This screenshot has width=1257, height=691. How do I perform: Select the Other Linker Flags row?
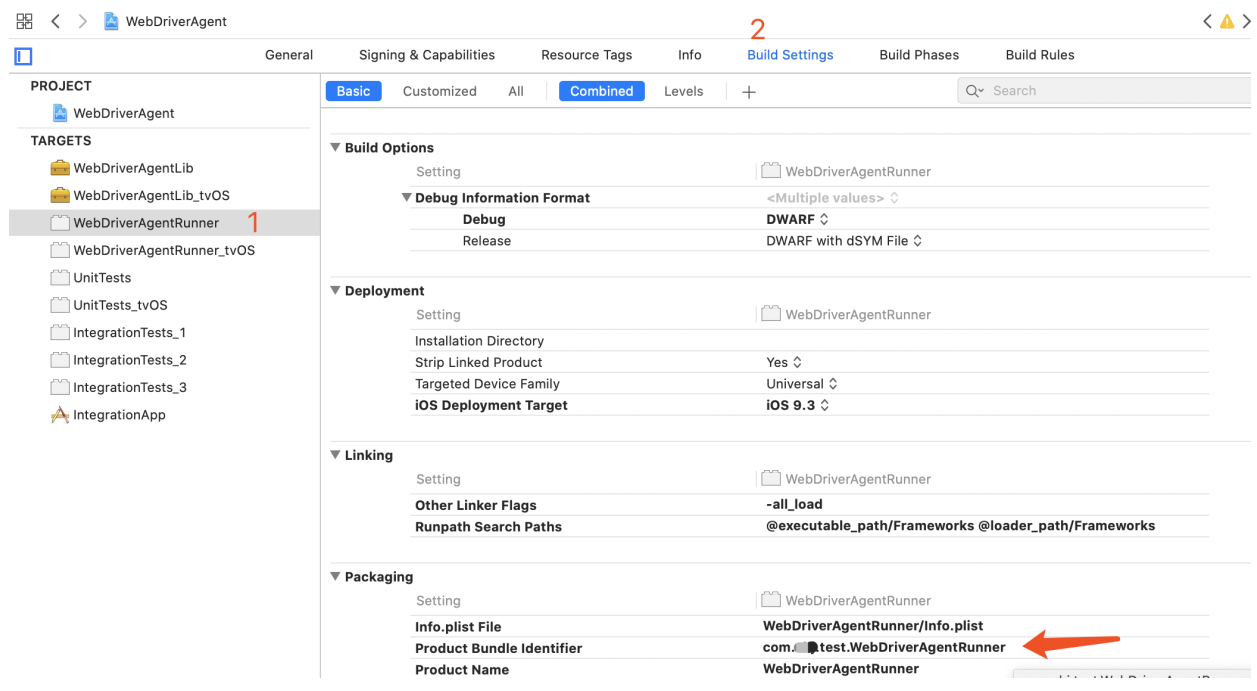tap(809, 505)
